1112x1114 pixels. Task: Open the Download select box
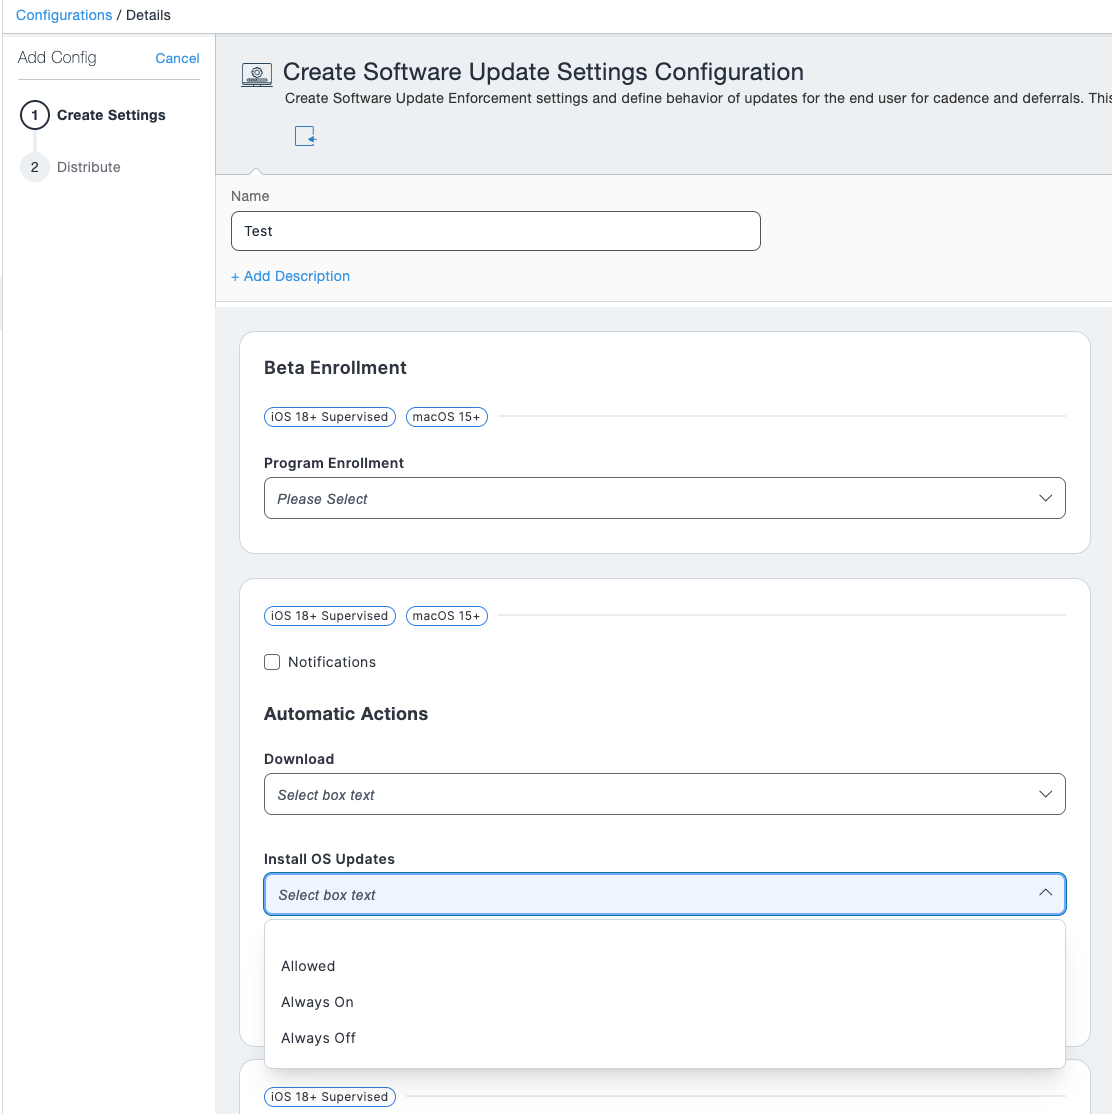tap(664, 793)
